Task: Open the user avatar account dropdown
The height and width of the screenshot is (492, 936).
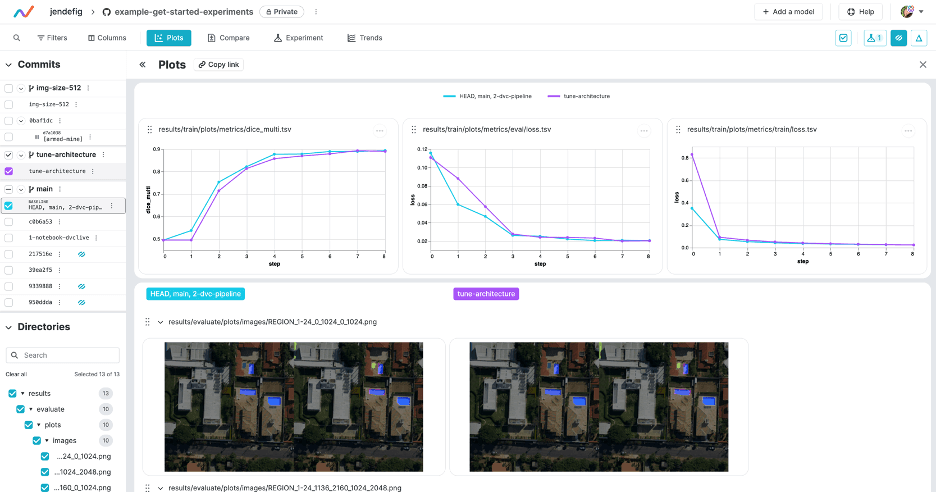Action: tap(910, 12)
